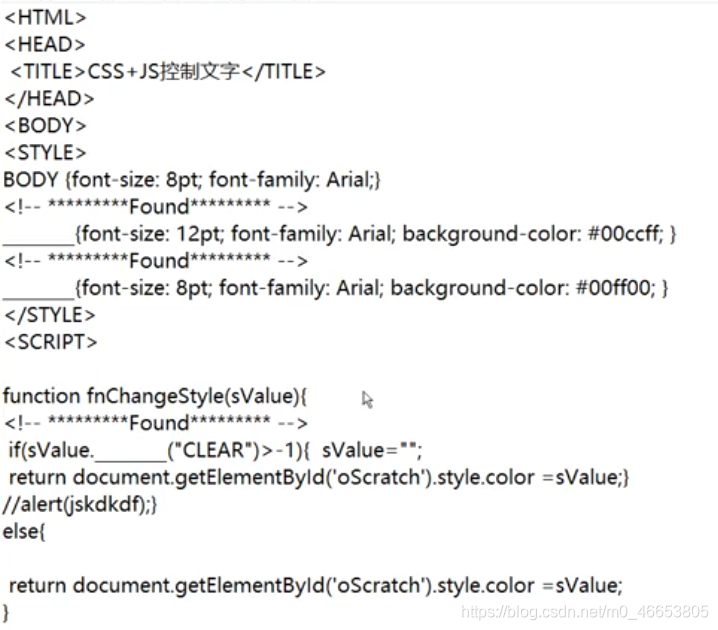Viewport: 718px width, 630px height.
Task: Click the sValue=""; statement
Action: 372,450
